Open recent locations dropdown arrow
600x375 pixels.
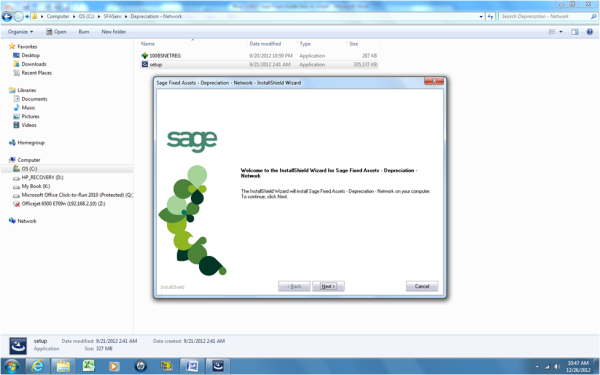pos(27,16)
